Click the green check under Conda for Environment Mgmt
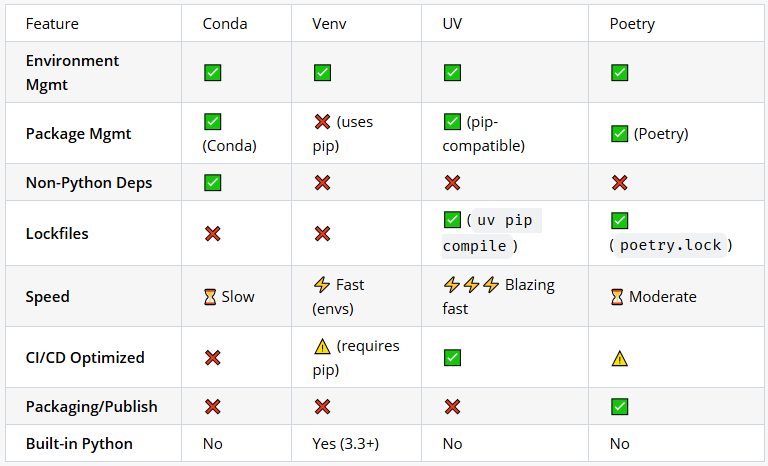Image resolution: width=768 pixels, height=466 pixels. coord(213,73)
